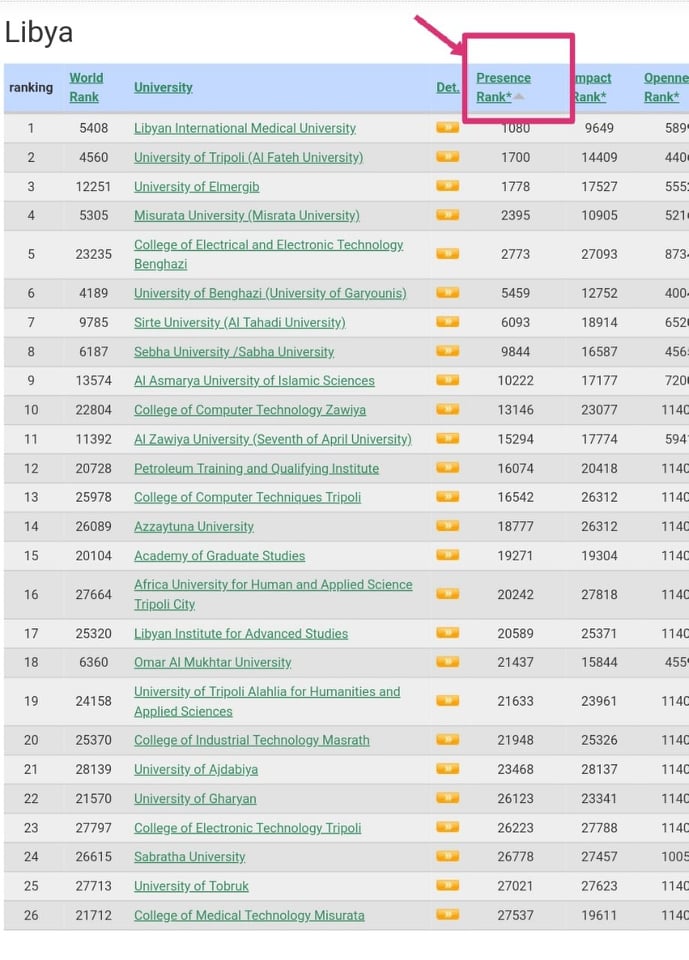
Task: Open Misurata University (Misrata University) link
Action: pos(247,216)
